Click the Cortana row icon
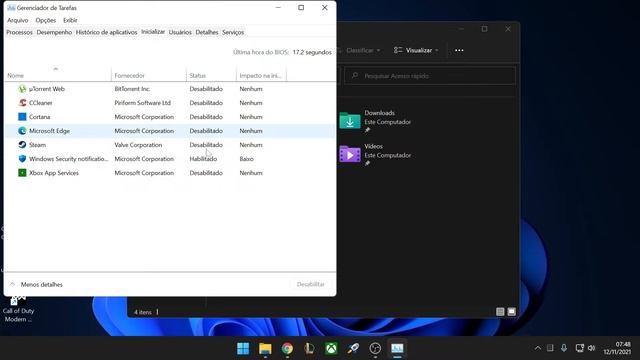 coord(22,117)
